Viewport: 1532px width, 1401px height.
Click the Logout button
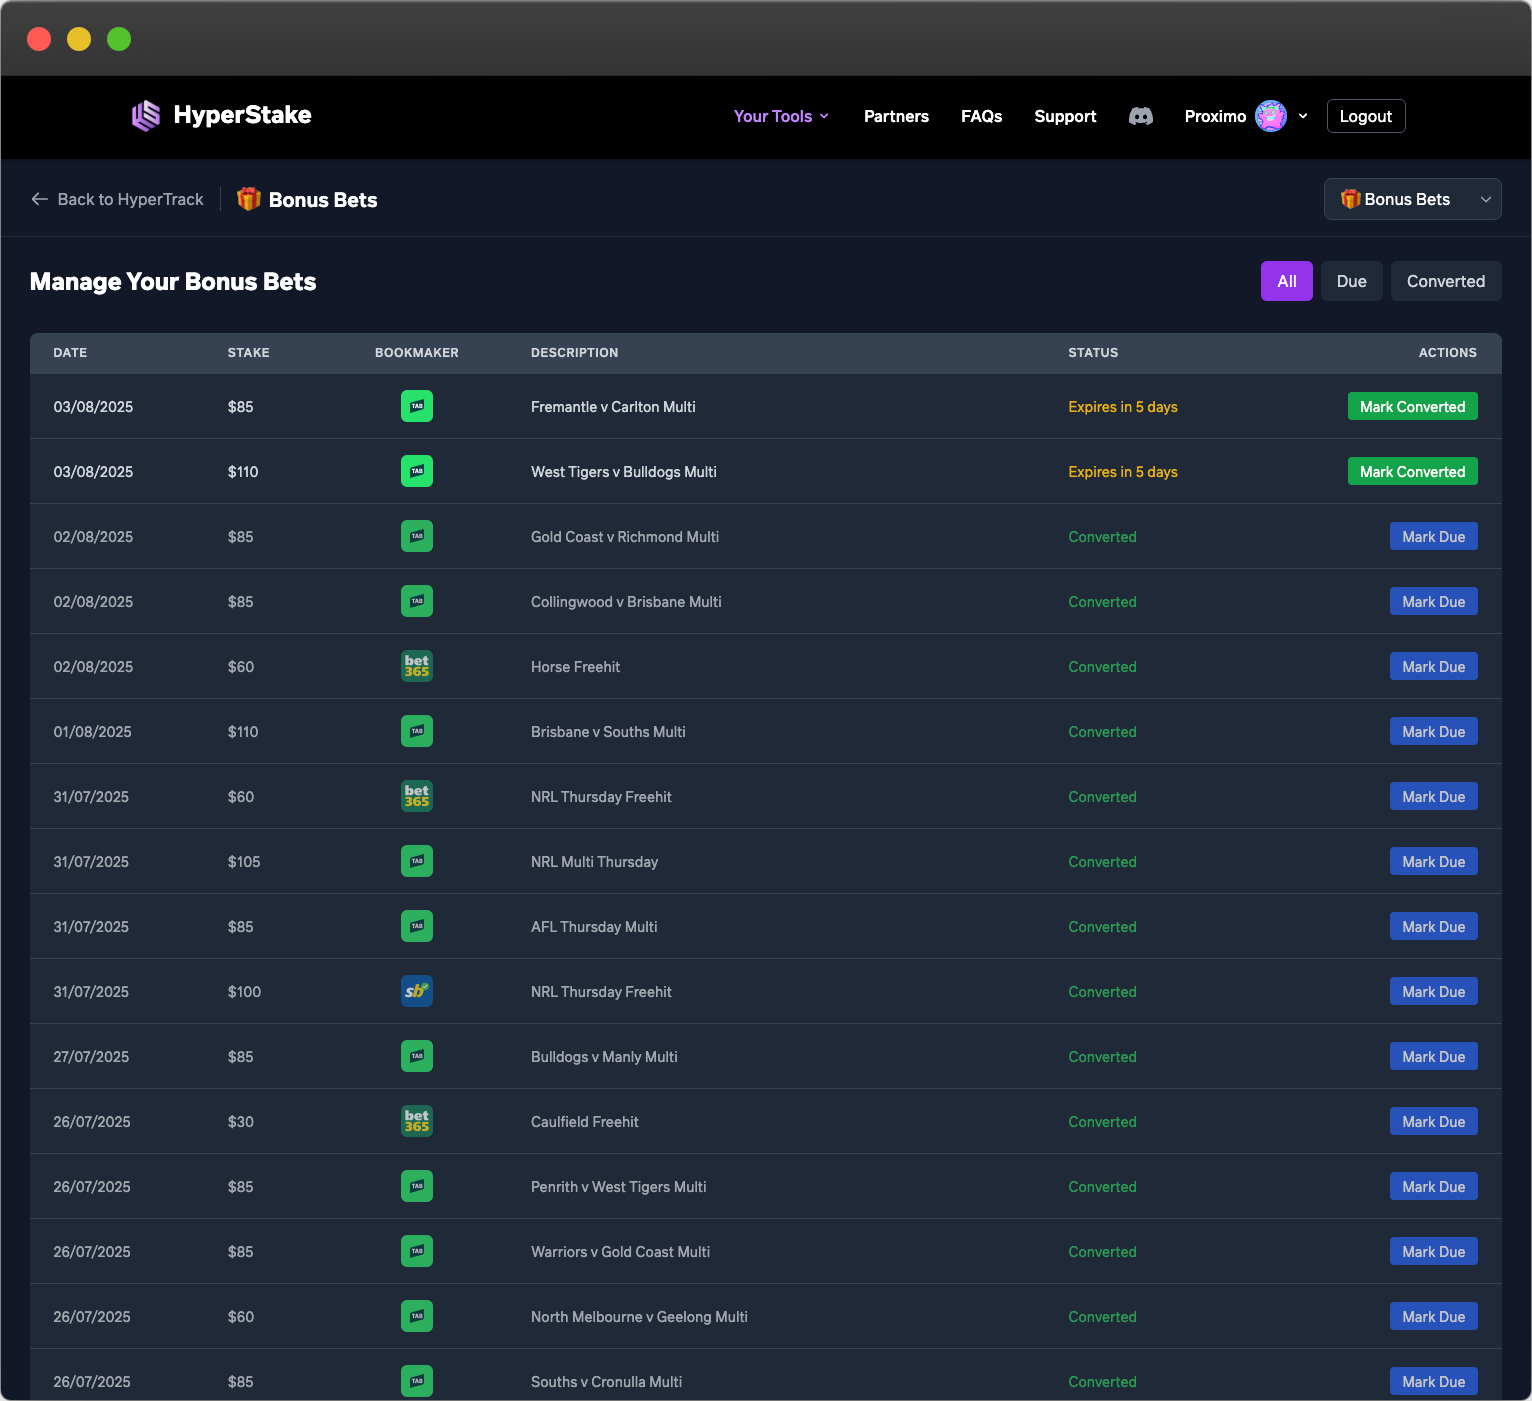pyautogui.click(x=1366, y=116)
